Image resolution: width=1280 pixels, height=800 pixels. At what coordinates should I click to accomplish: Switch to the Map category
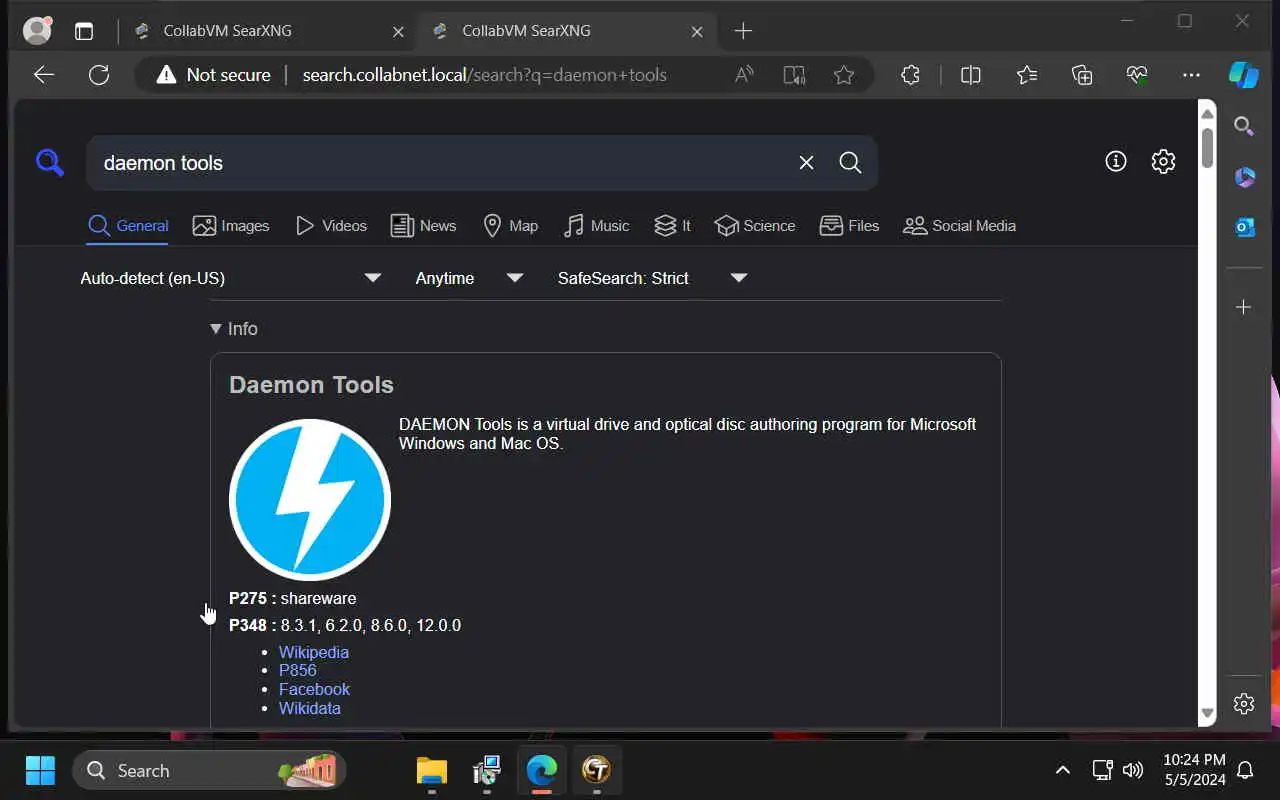(510, 226)
